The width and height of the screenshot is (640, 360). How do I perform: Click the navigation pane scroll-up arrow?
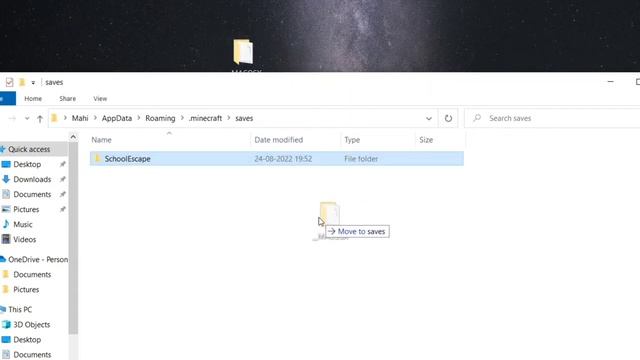73,137
